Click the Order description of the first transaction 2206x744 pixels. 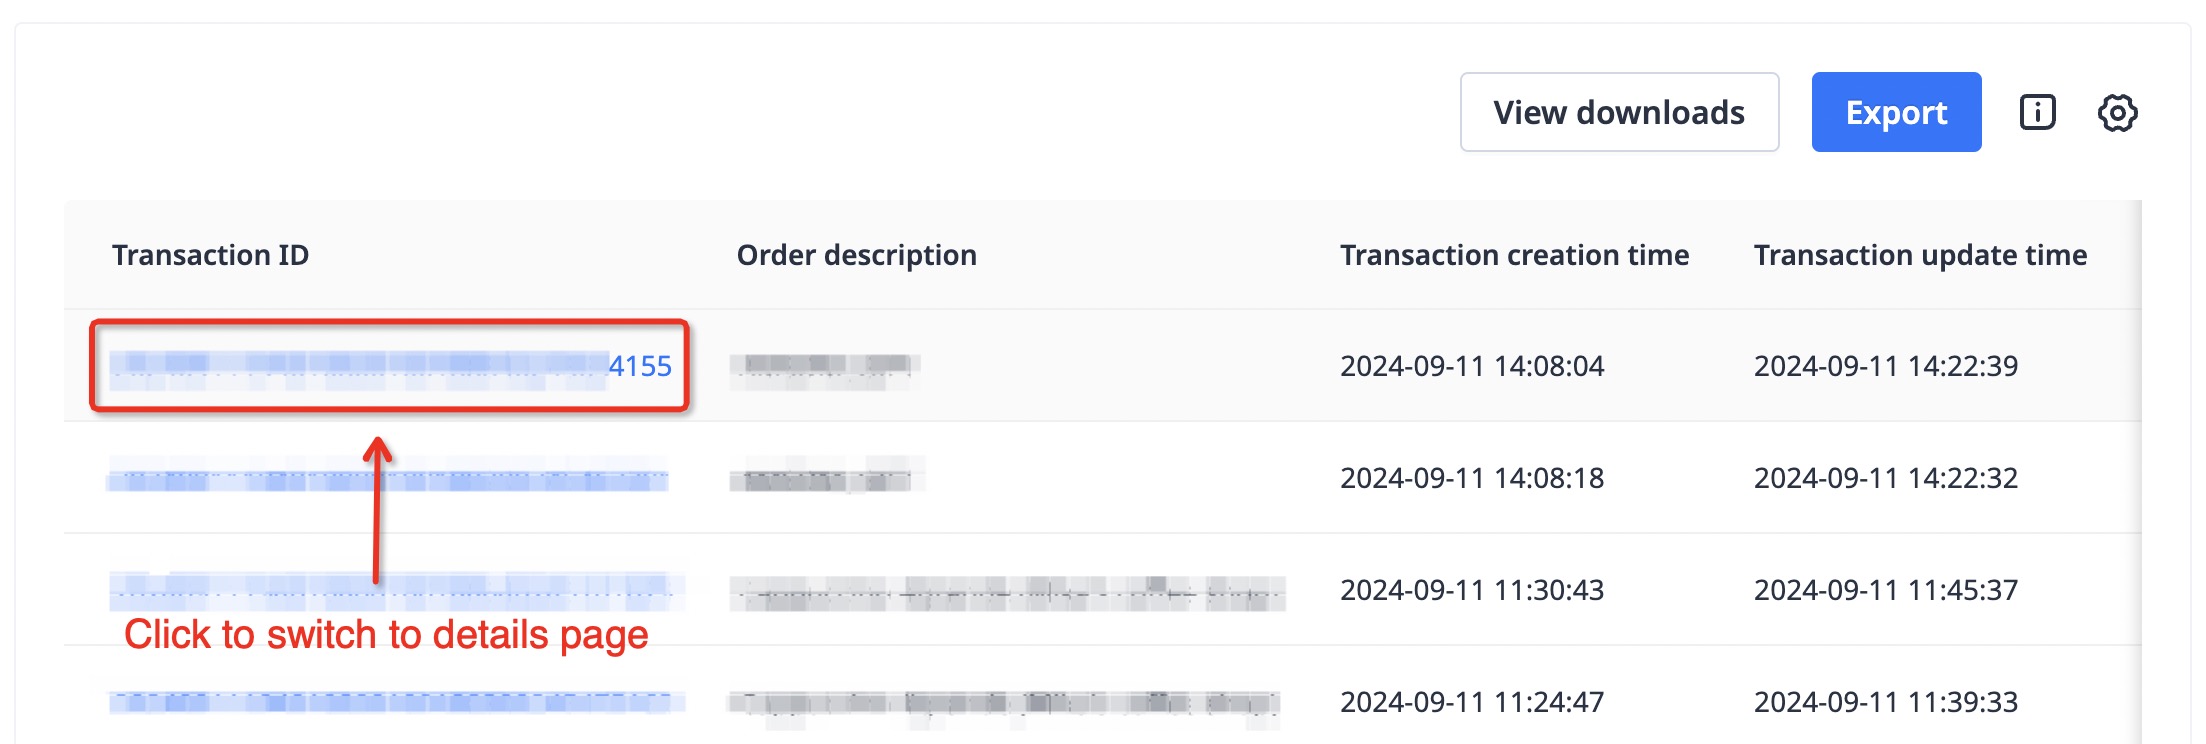826,366
